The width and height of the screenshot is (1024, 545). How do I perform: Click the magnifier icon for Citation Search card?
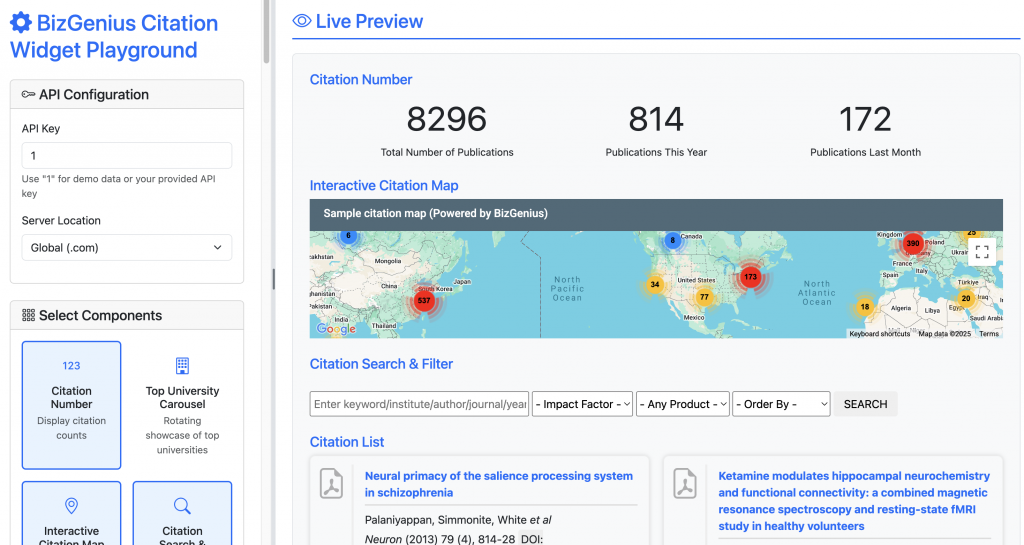click(x=182, y=506)
